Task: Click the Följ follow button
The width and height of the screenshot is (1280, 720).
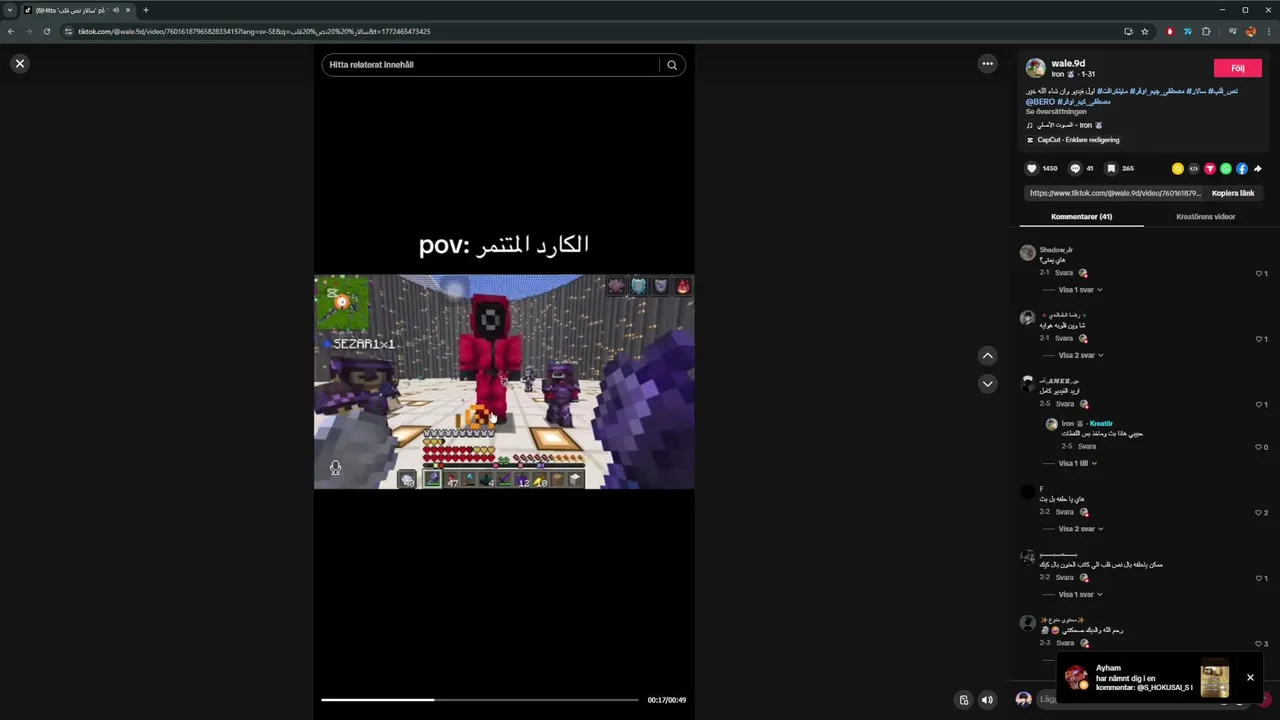Action: coord(1237,68)
